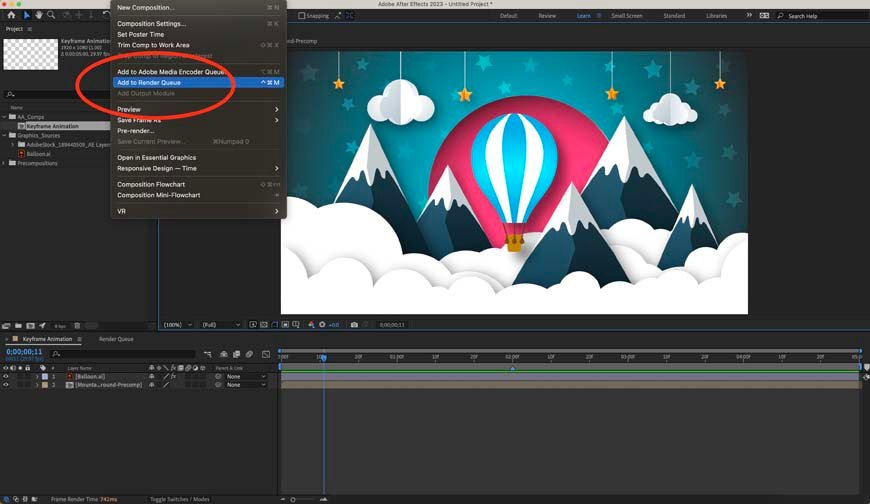Toggle fast previews icon in viewer footer
Screen dimensions: 870x504
[x=252, y=325]
